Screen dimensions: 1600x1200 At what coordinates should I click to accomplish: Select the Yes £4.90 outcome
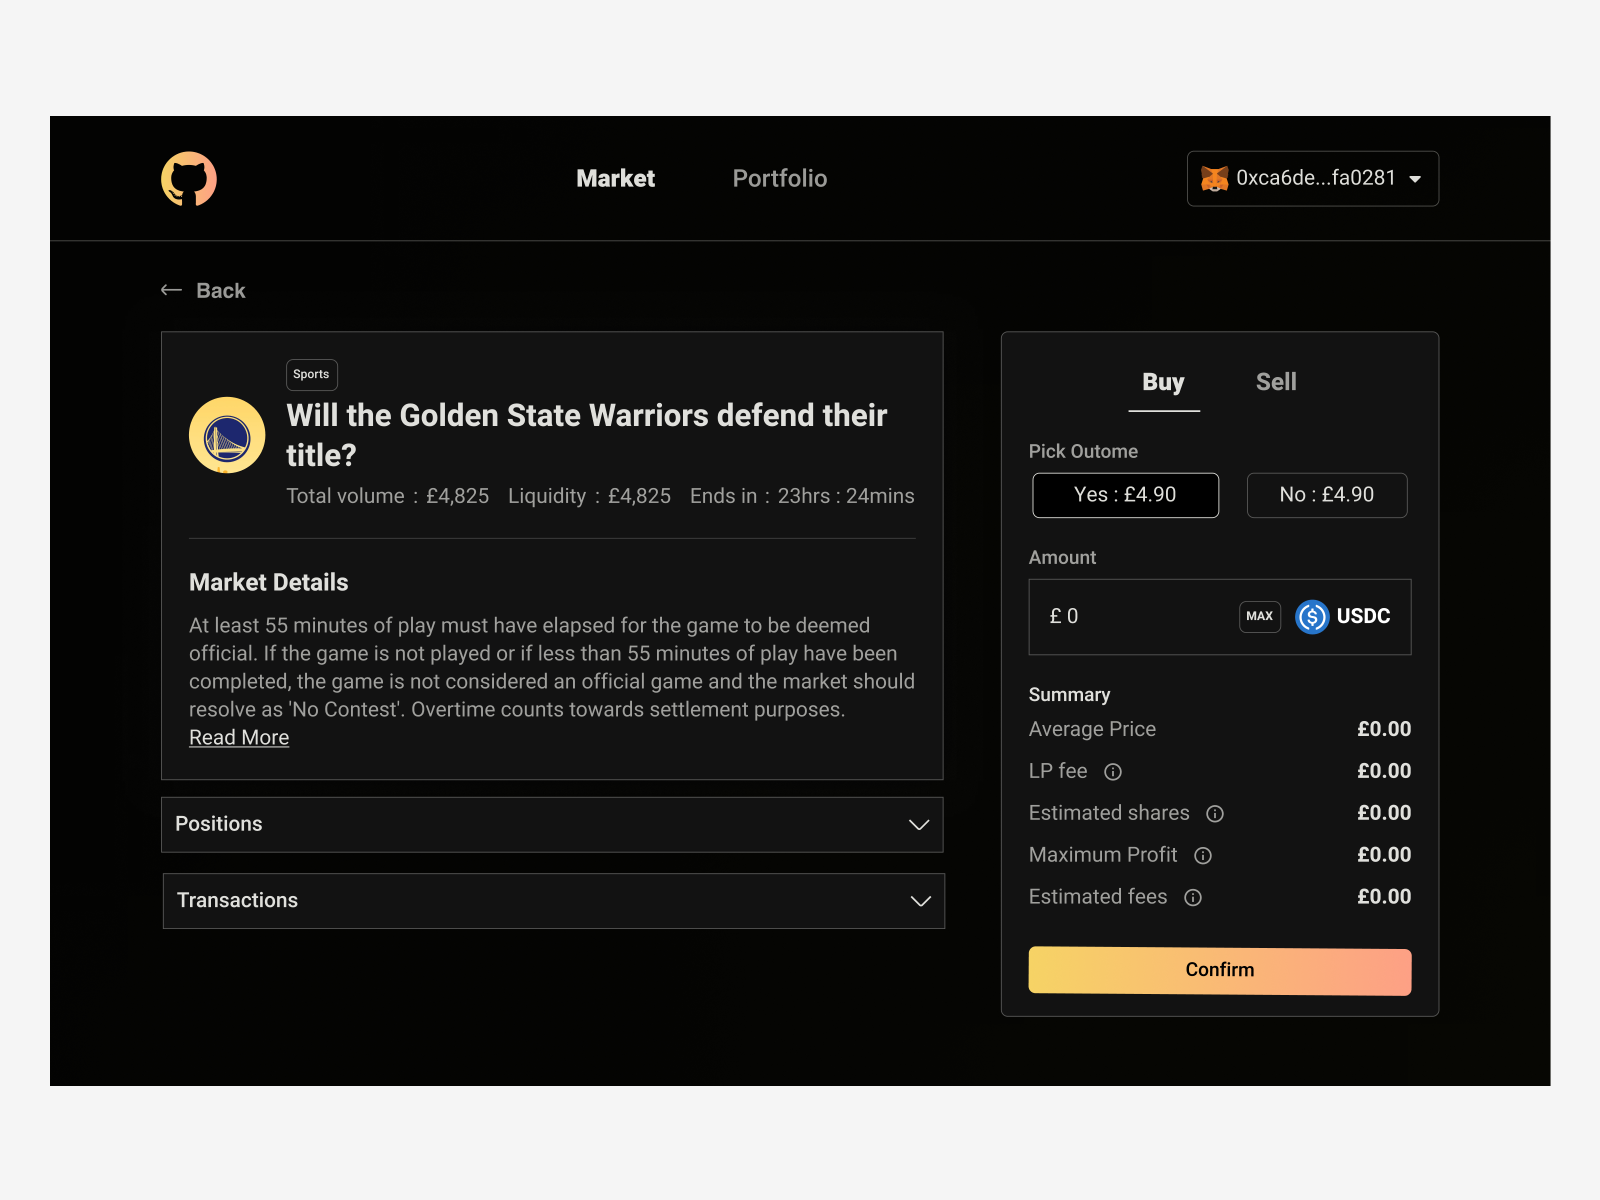[x=1125, y=495]
